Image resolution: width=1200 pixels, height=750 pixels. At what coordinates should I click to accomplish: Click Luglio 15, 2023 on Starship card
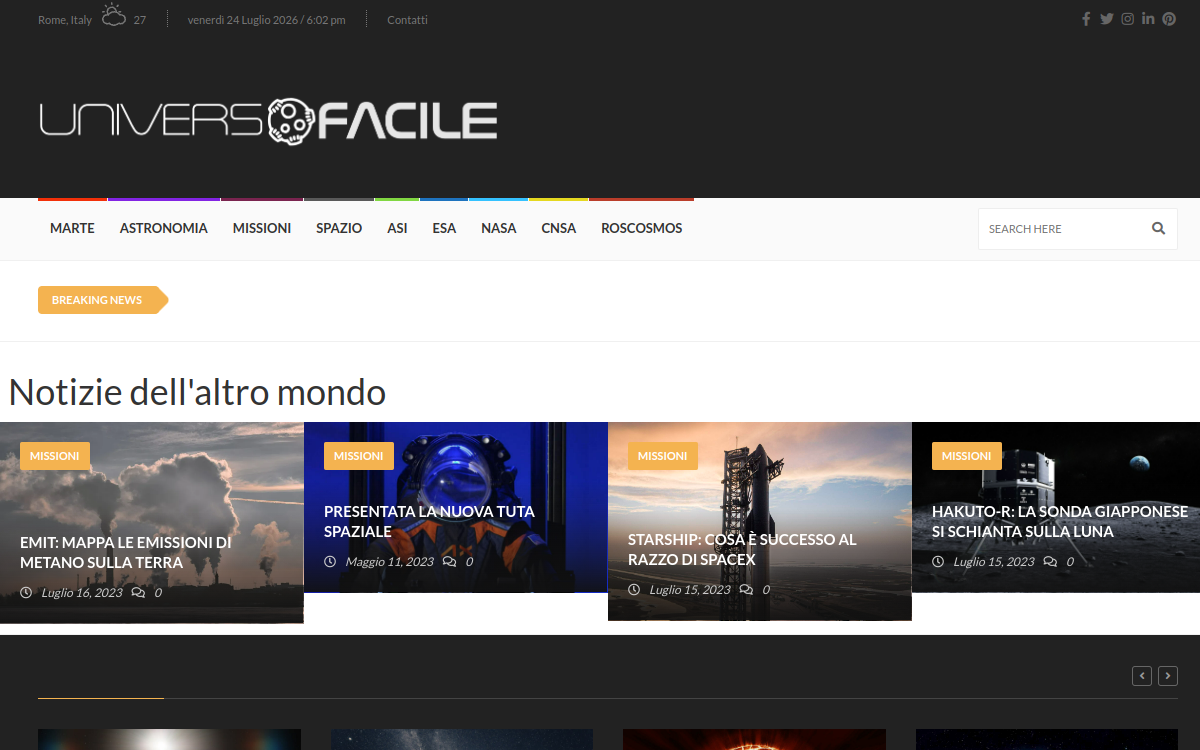690,590
